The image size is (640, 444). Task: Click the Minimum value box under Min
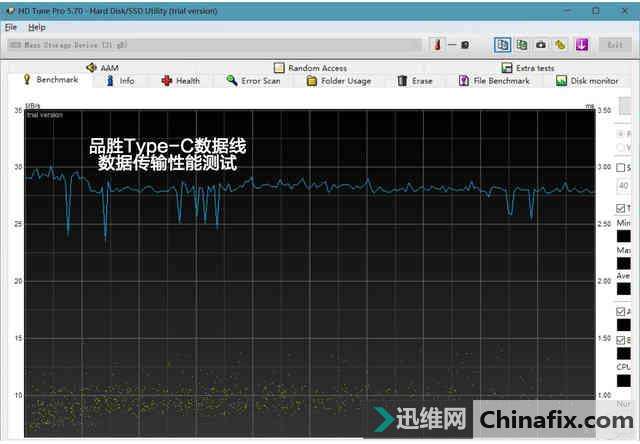[x=623, y=236]
